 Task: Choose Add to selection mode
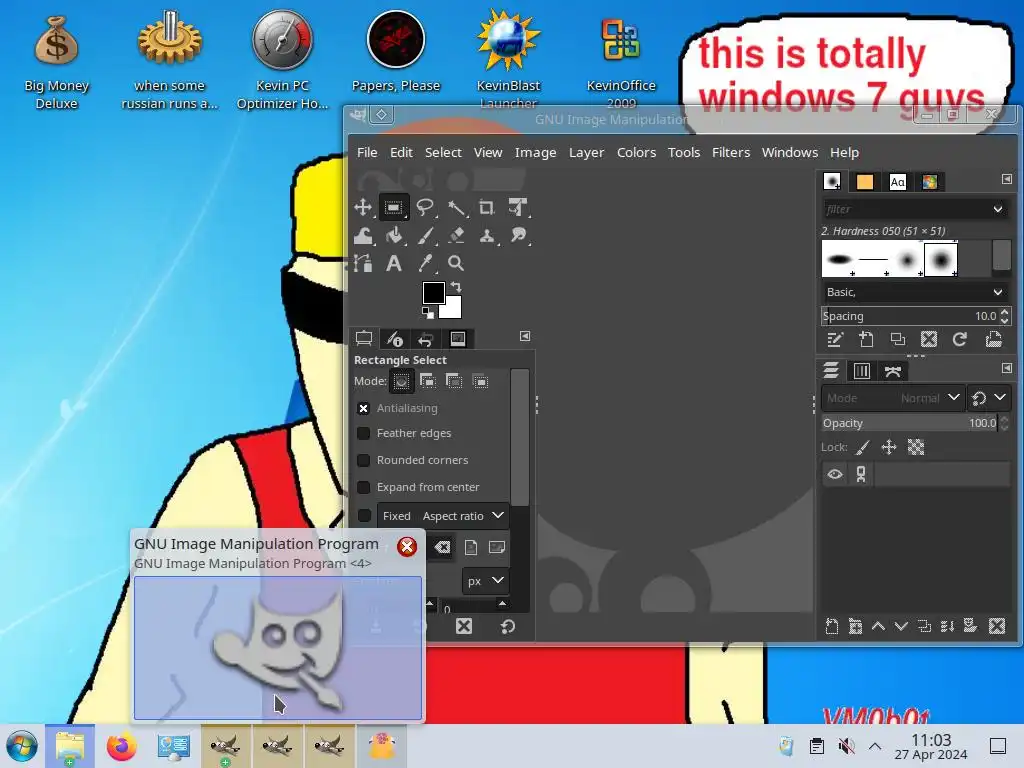coord(428,381)
